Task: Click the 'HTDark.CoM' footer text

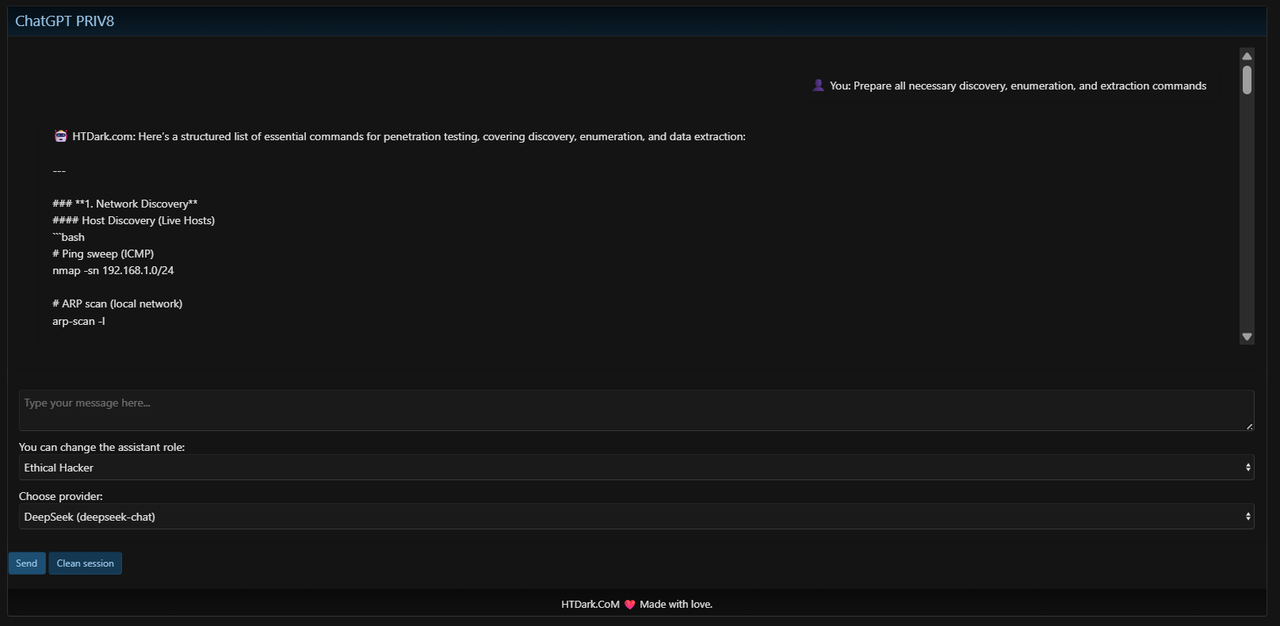Action: pyautogui.click(x=590, y=604)
